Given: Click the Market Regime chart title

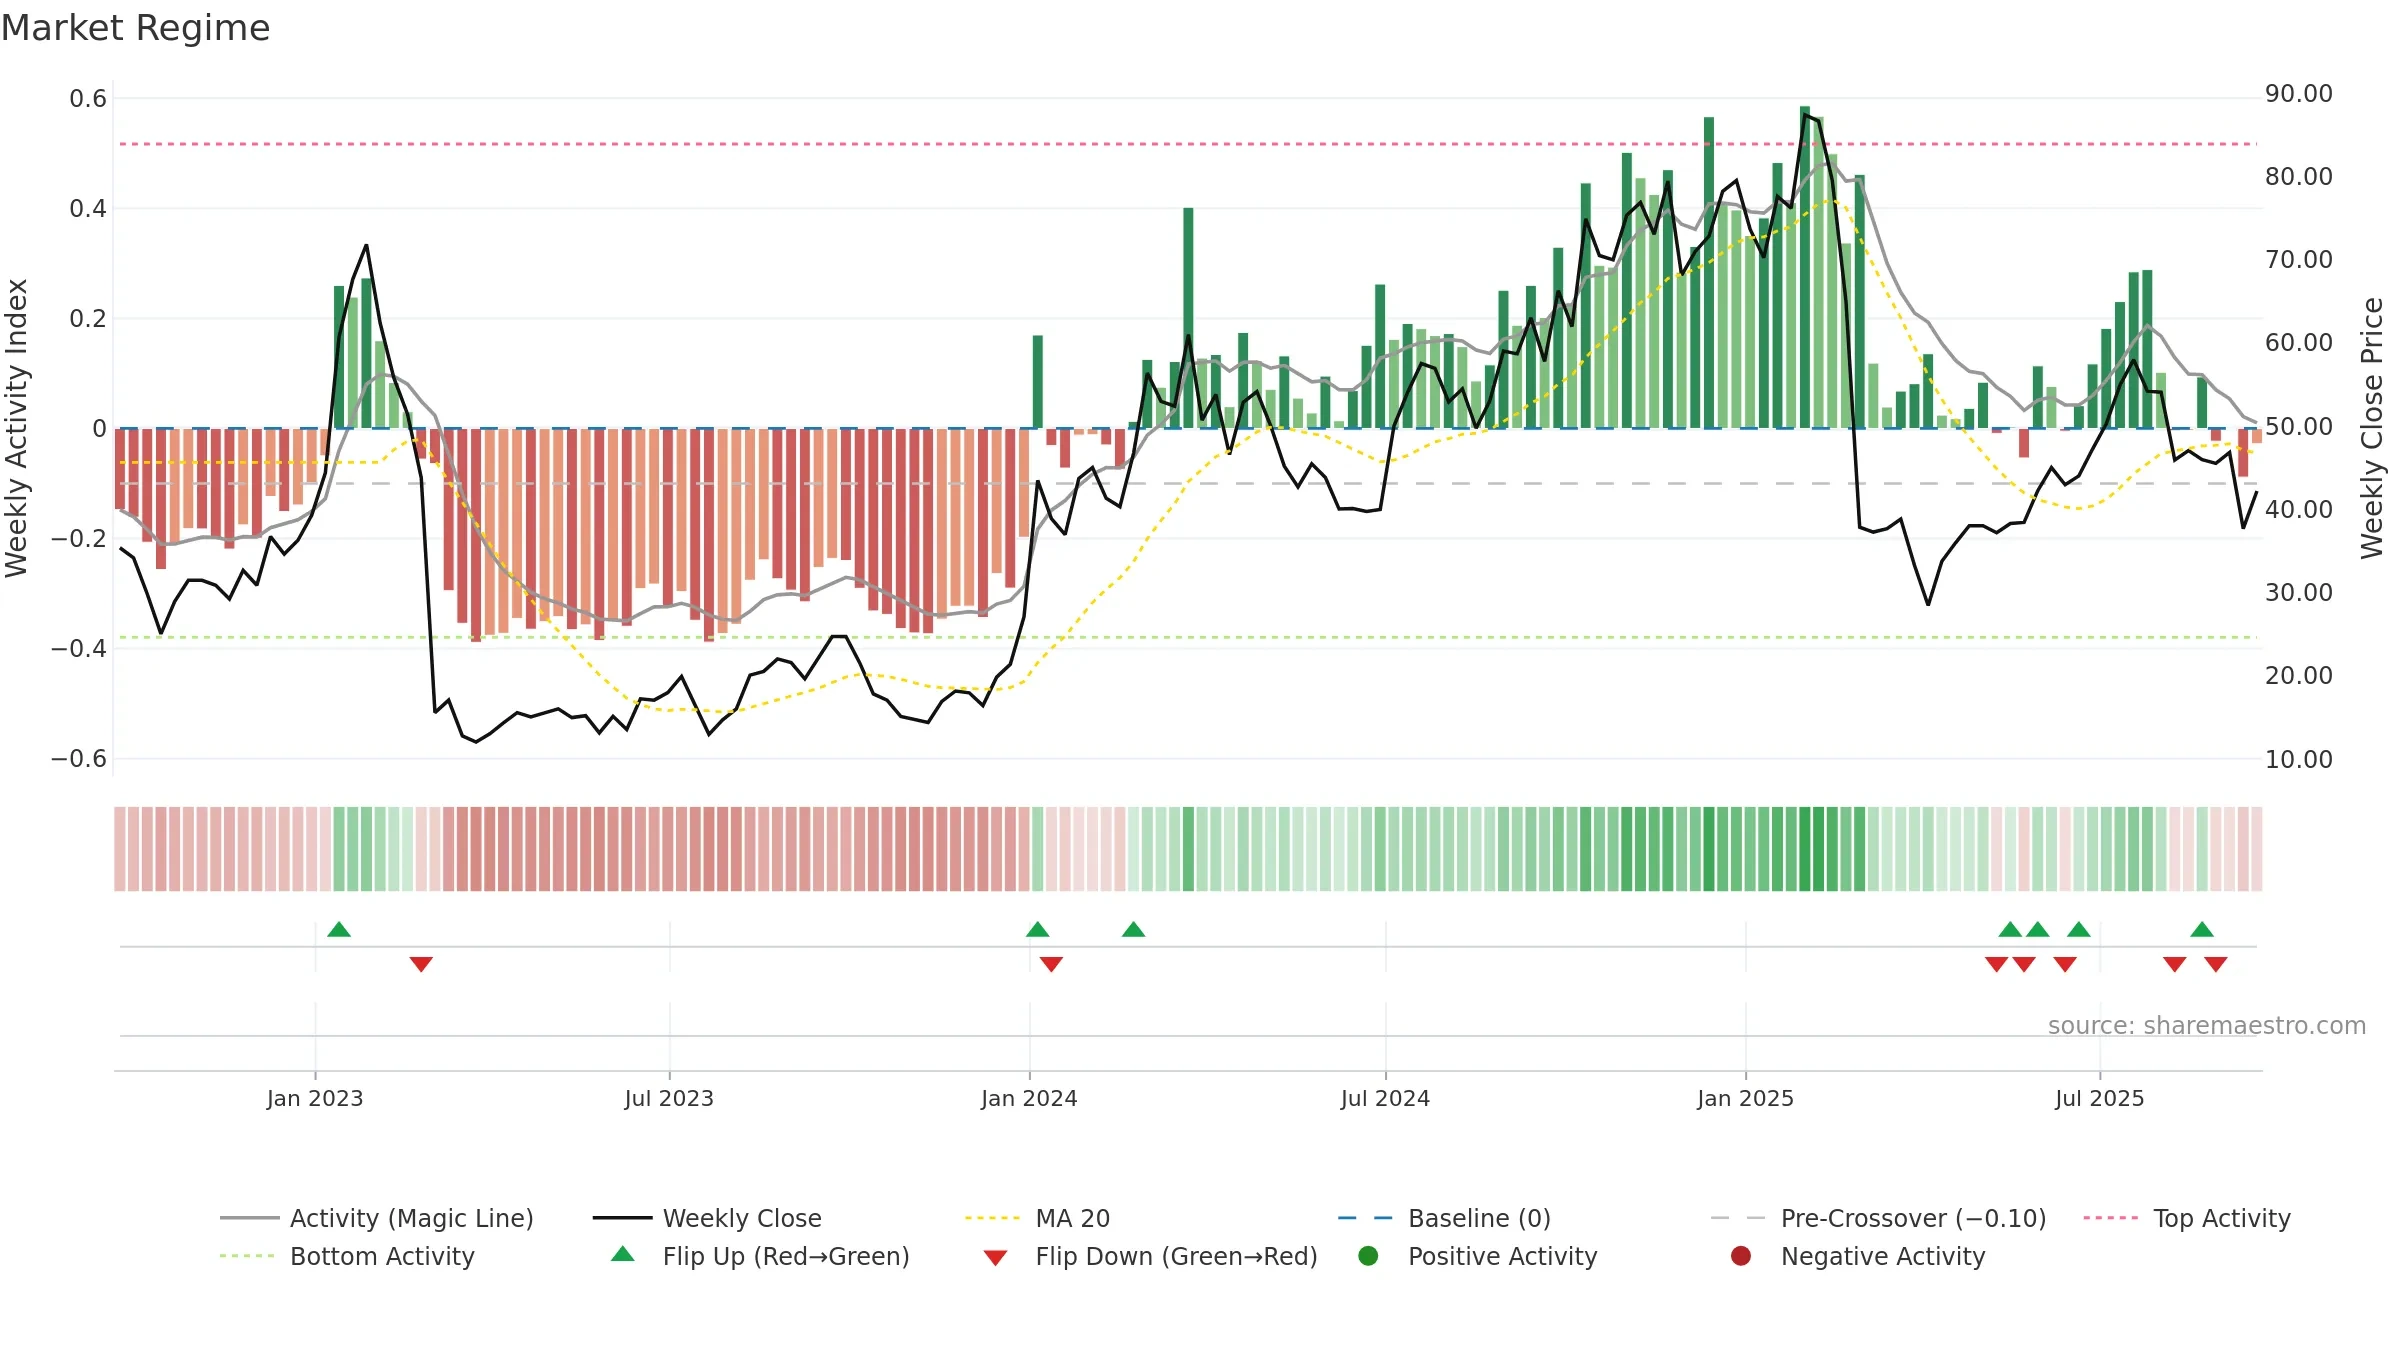Looking at the screenshot, I should (x=135, y=28).
